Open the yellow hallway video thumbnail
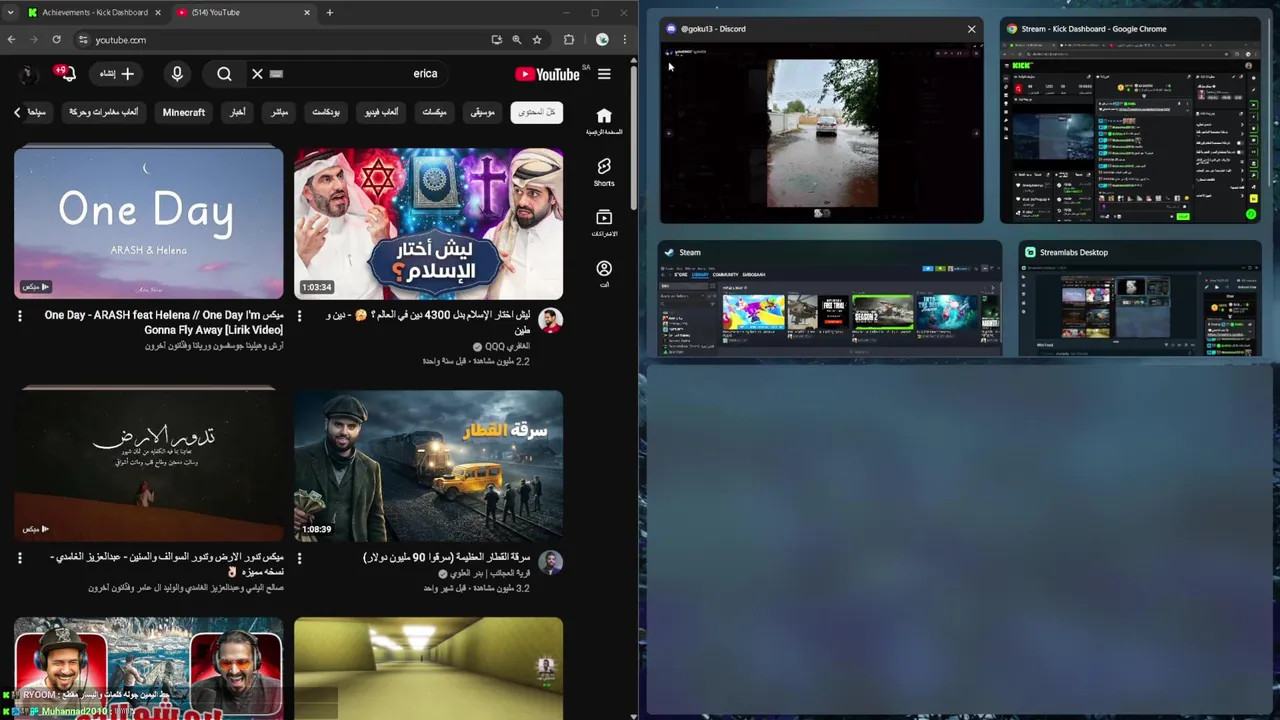The image size is (1280, 720). click(428, 668)
